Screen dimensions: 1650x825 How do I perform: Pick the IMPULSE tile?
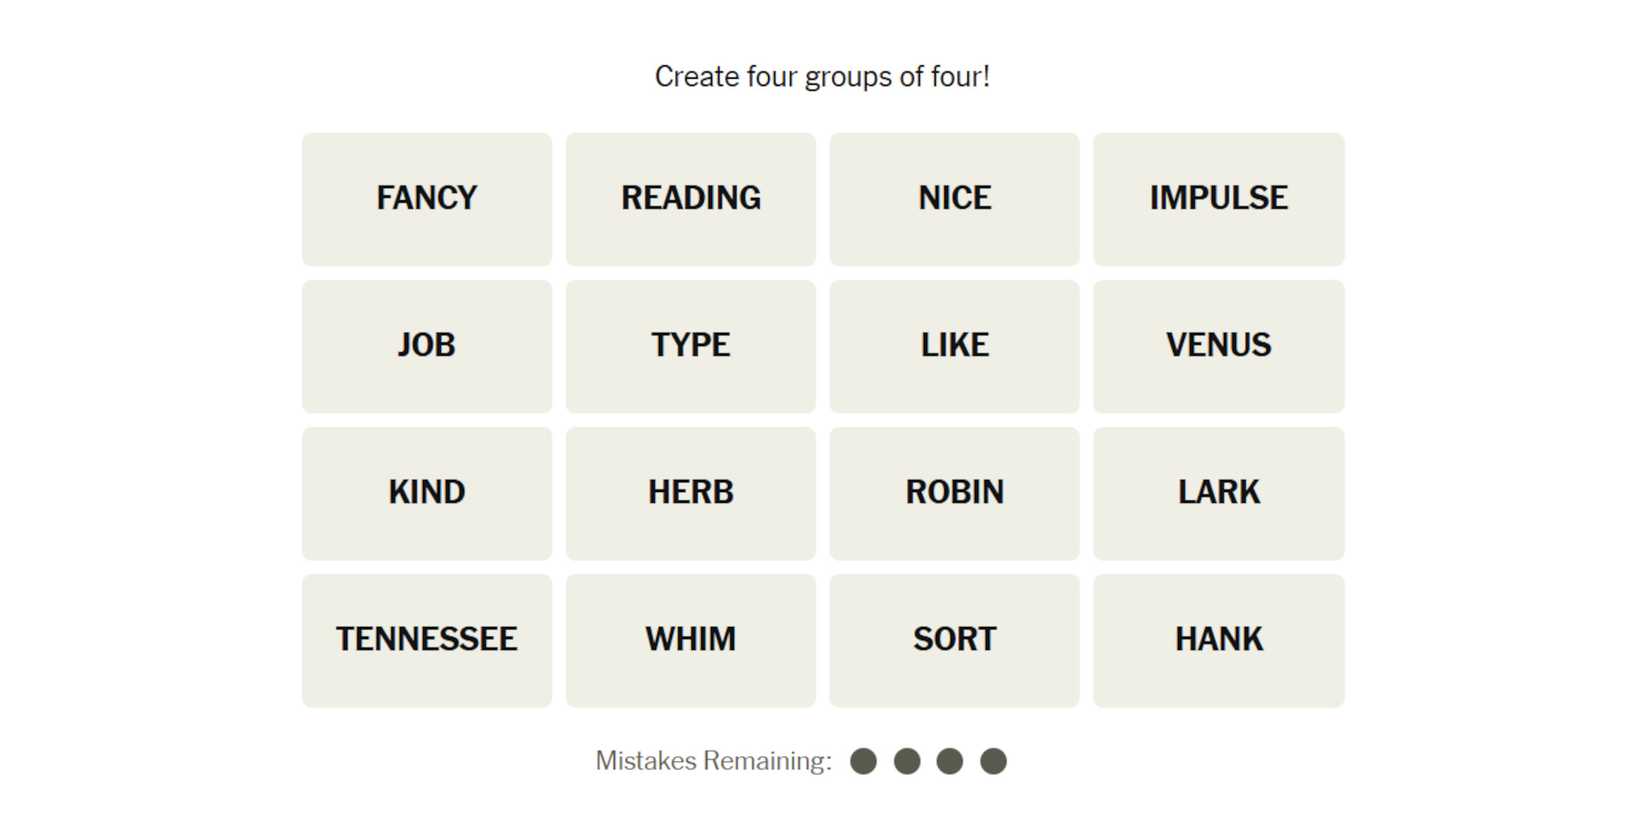(x=1219, y=199)
